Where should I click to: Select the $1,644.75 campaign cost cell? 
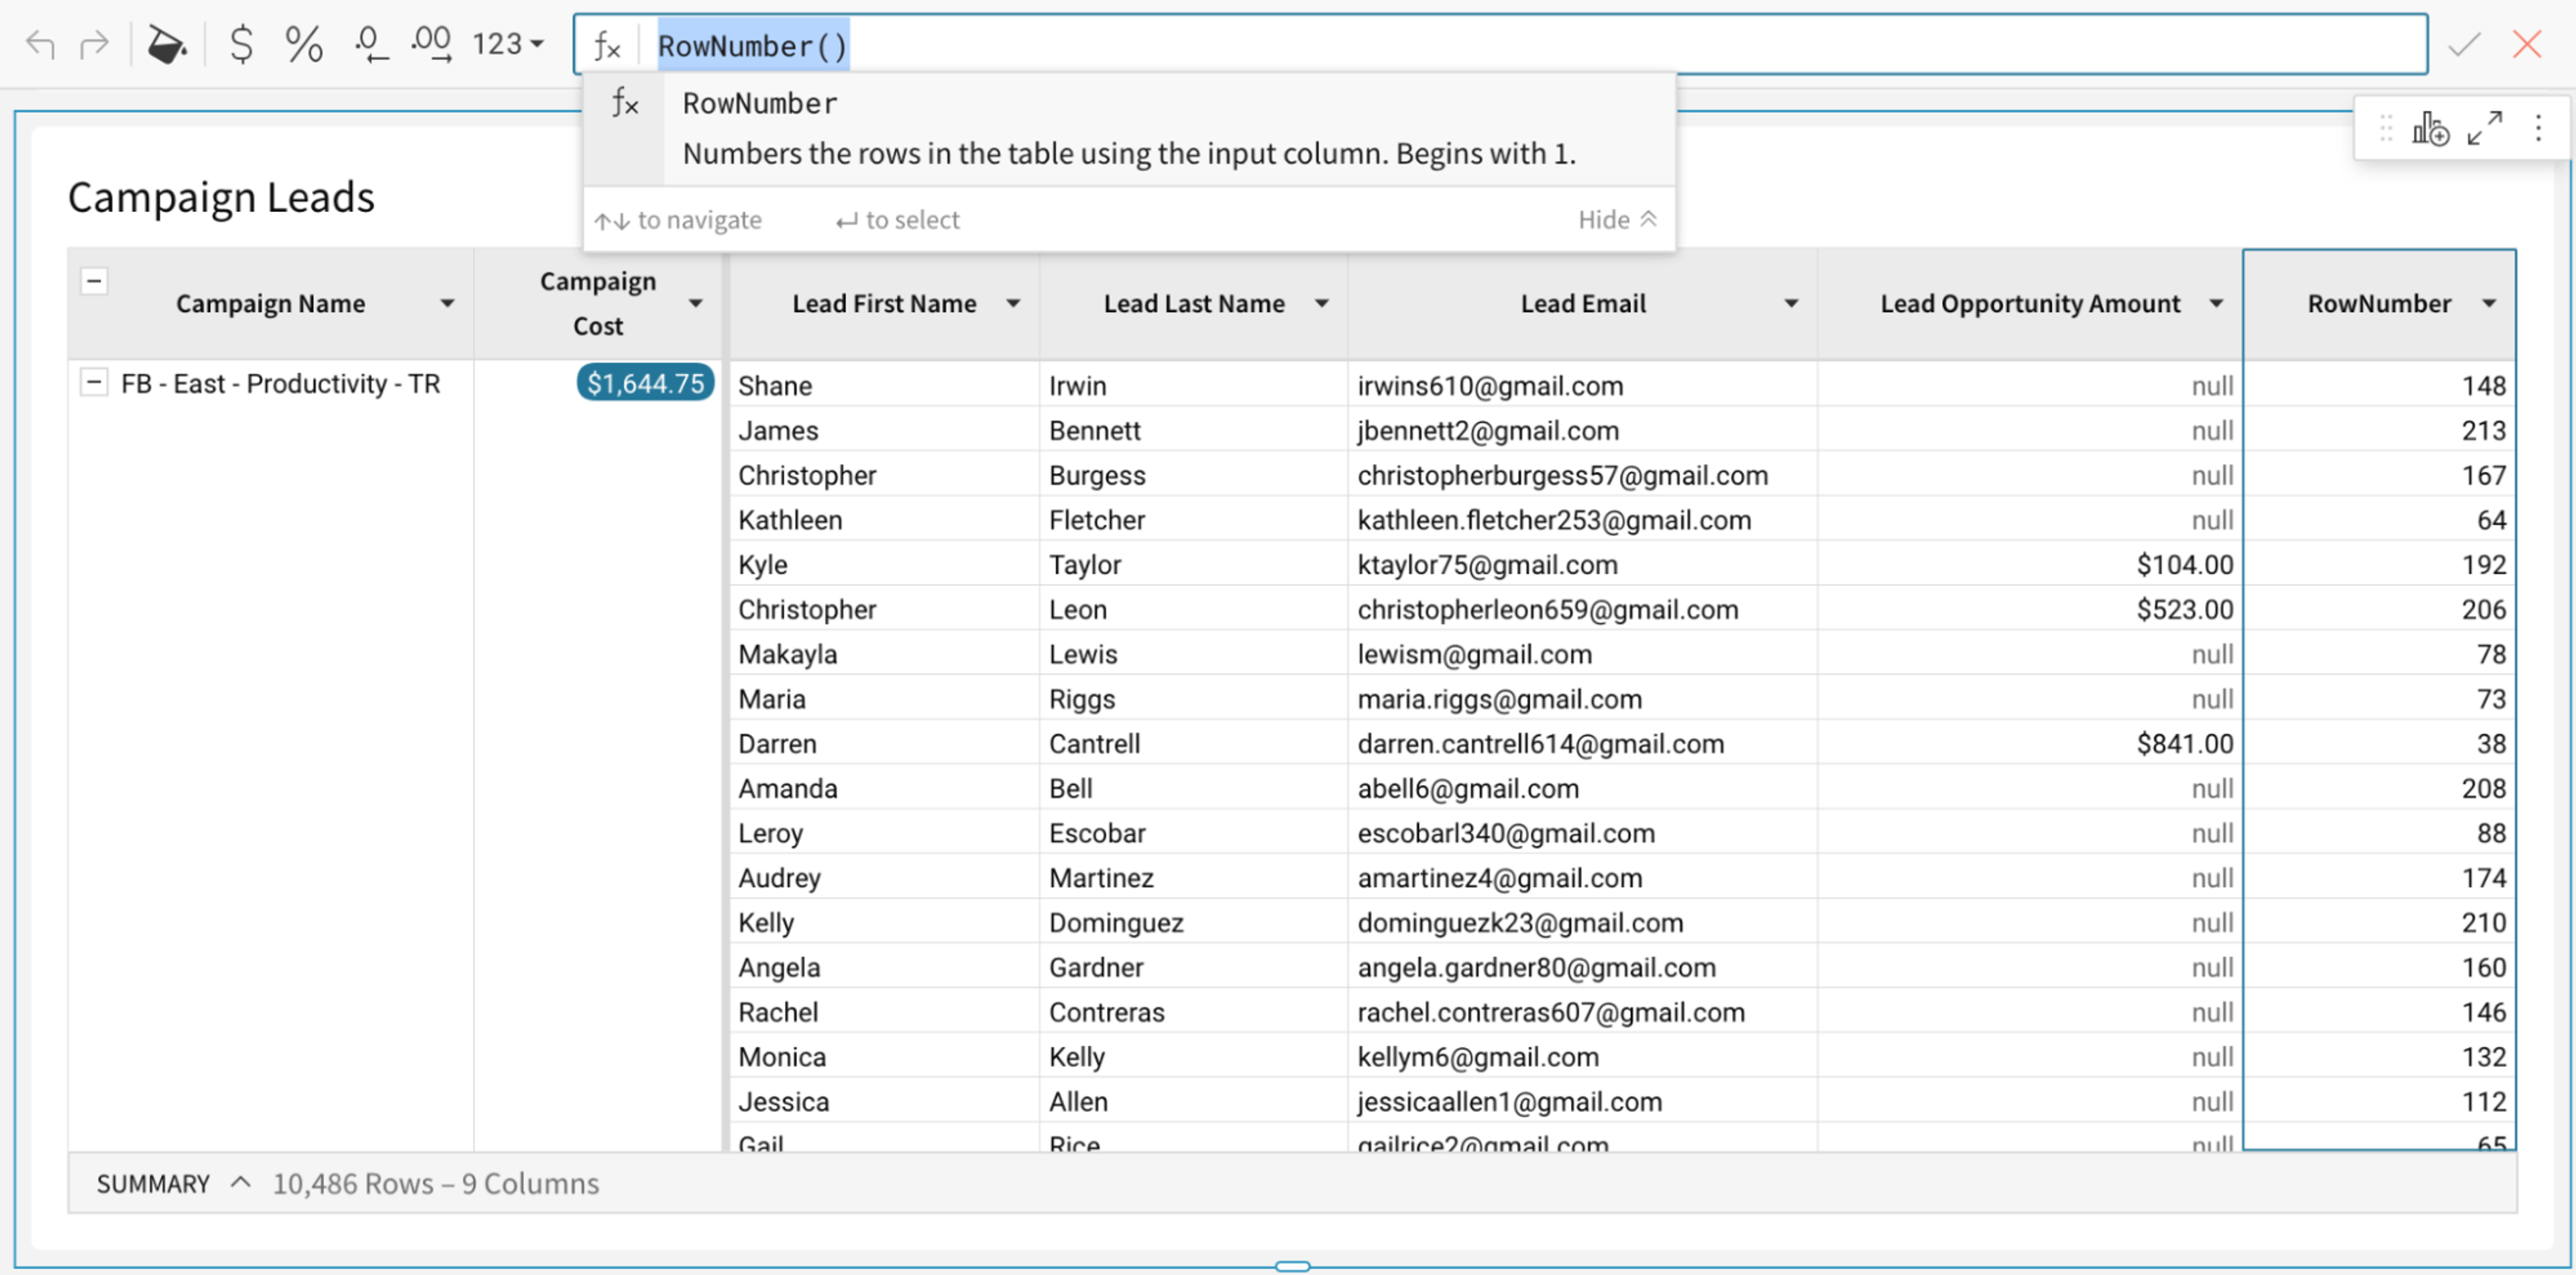[x=645, y=383]
